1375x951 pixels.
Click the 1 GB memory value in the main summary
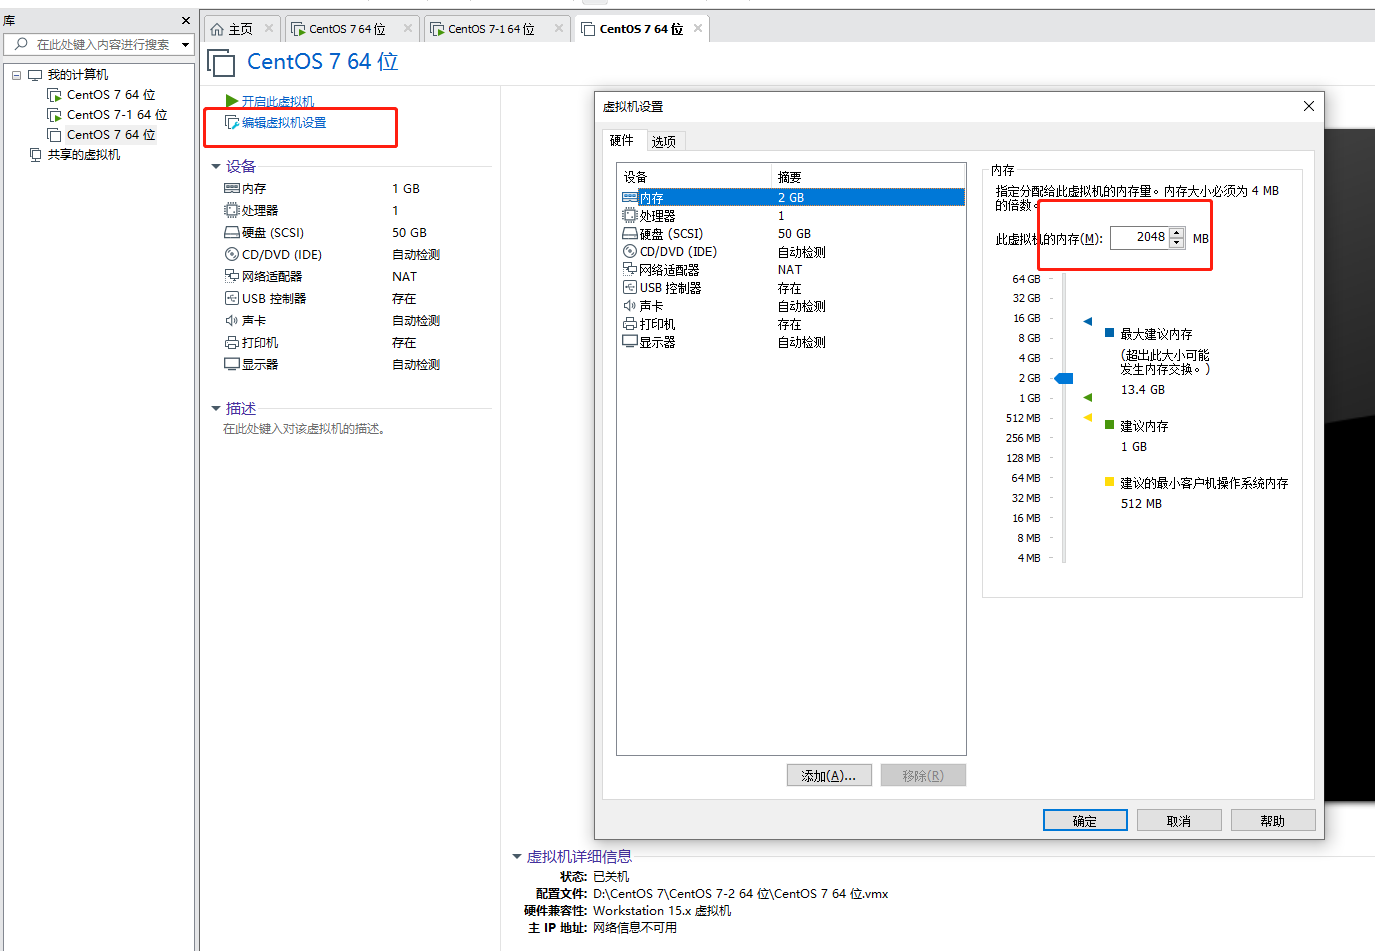pos(406,188)
